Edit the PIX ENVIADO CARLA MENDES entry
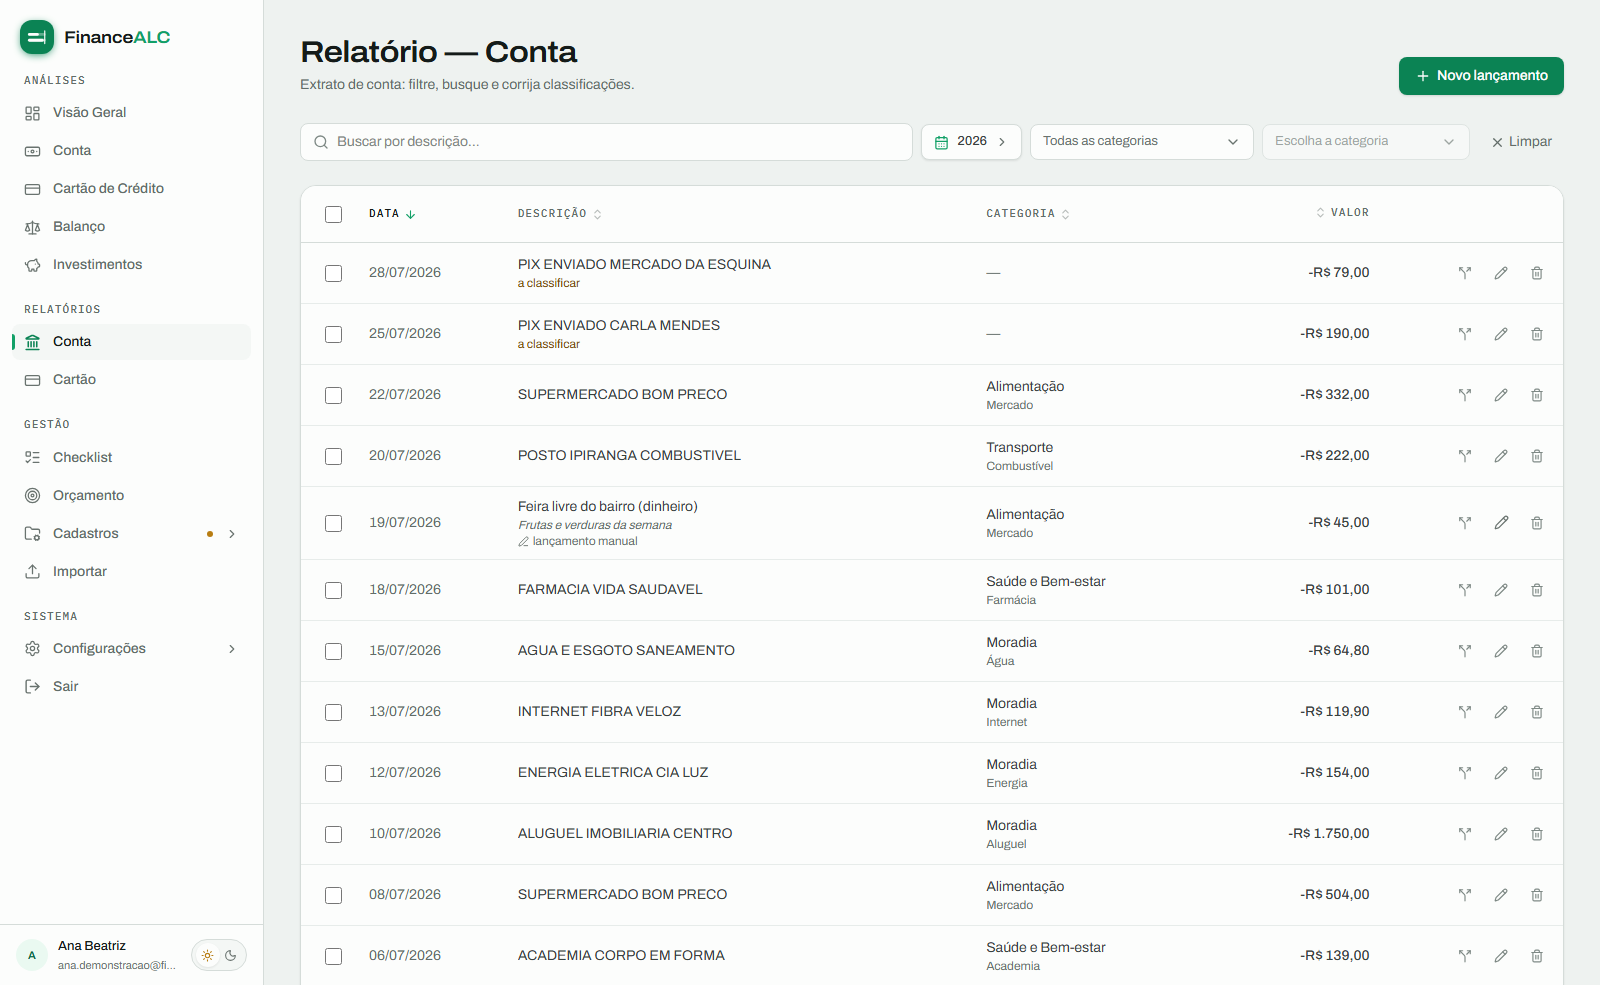The width and height of the screenshot is (1600, 985). click(1501, 334)
